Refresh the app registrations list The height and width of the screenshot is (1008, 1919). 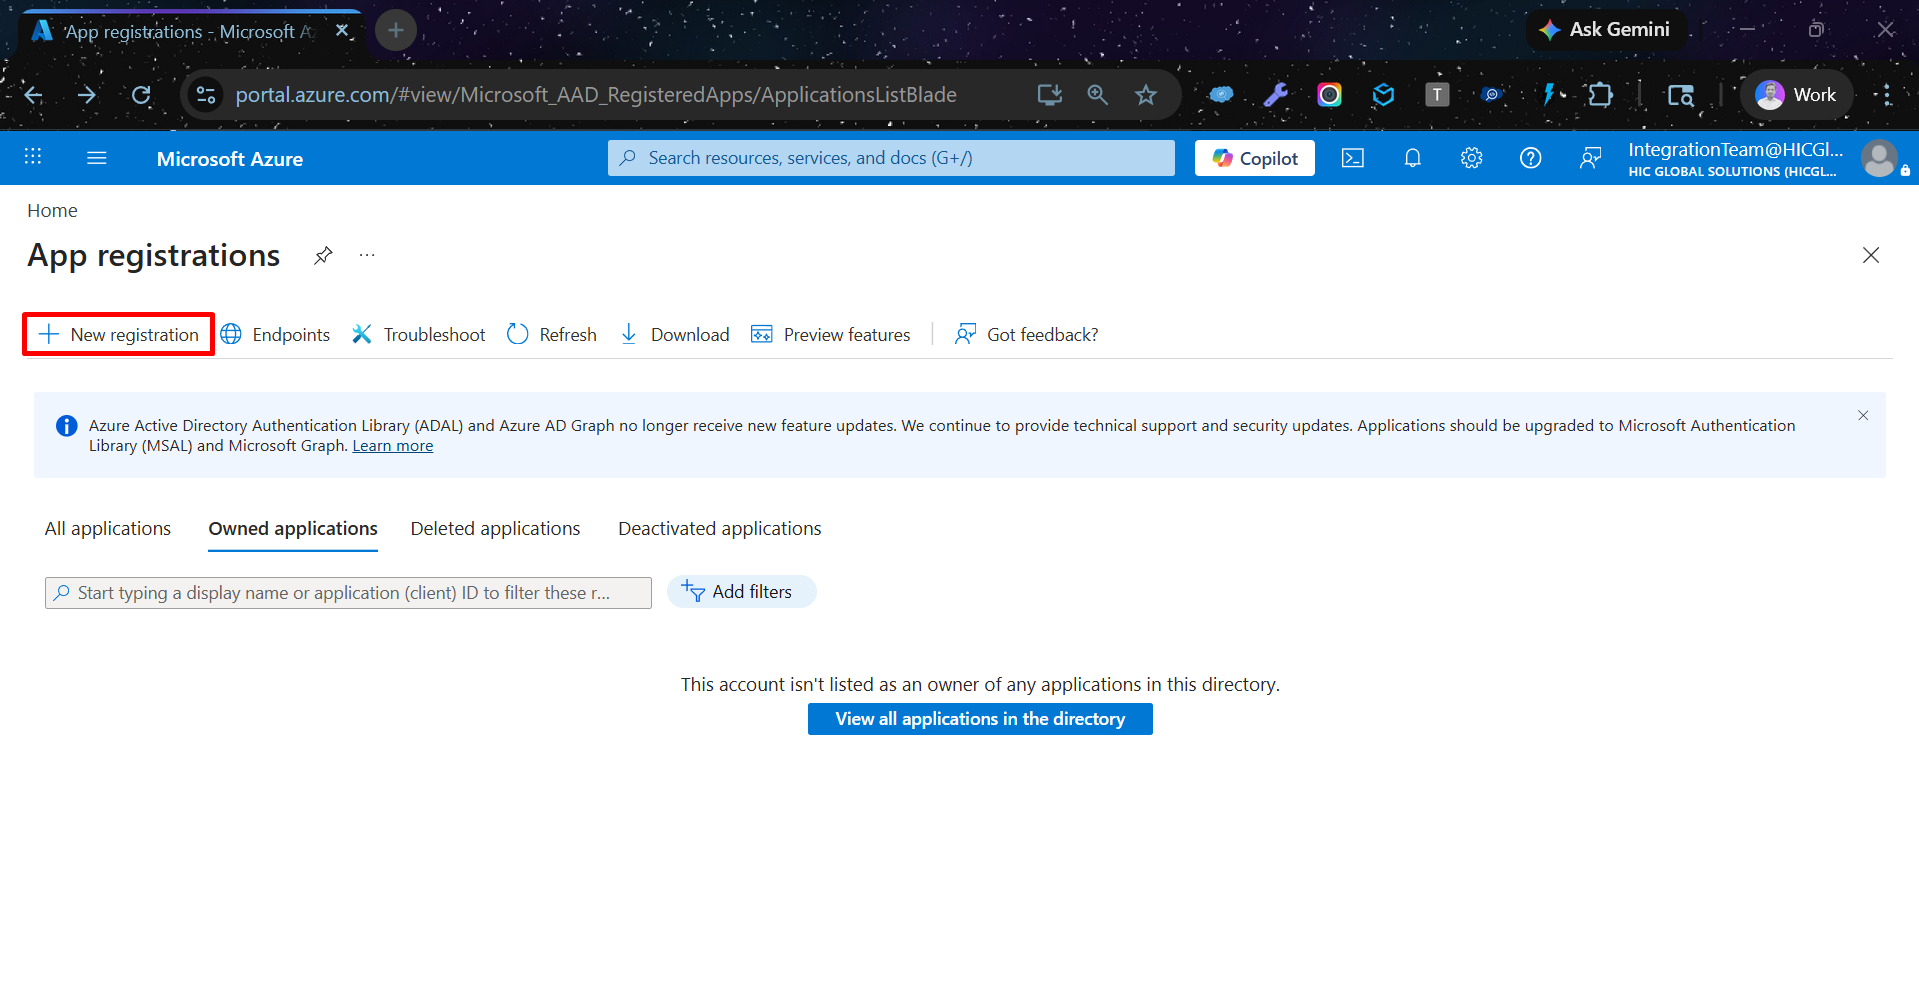pyautogui.click(x=552, y=334)
